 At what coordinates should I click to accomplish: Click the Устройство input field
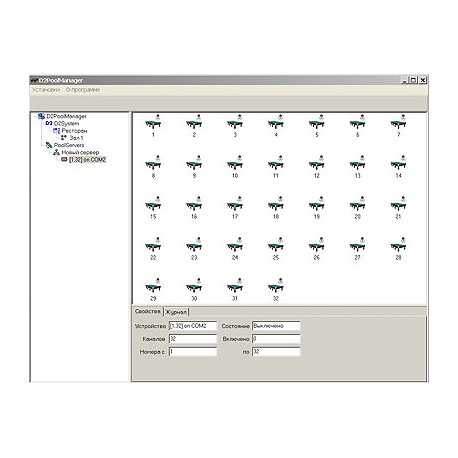[193, 326]
